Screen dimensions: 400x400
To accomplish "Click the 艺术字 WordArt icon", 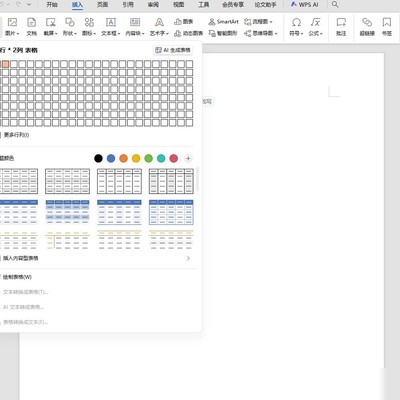I will 159,23.
